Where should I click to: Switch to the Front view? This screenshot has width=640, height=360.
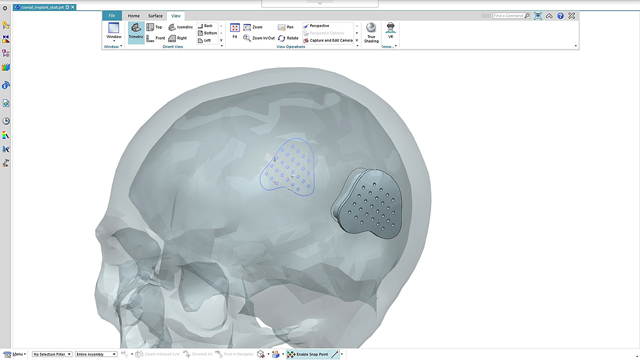[156, 38]
